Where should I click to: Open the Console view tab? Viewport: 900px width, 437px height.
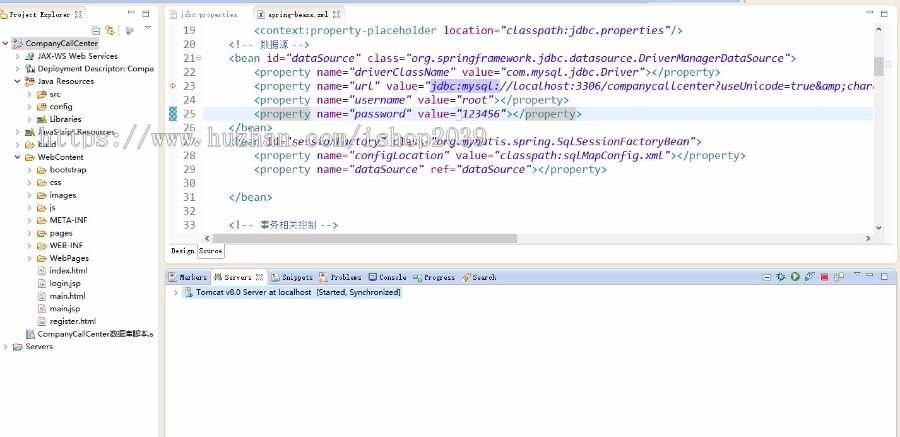pos(387,277)
